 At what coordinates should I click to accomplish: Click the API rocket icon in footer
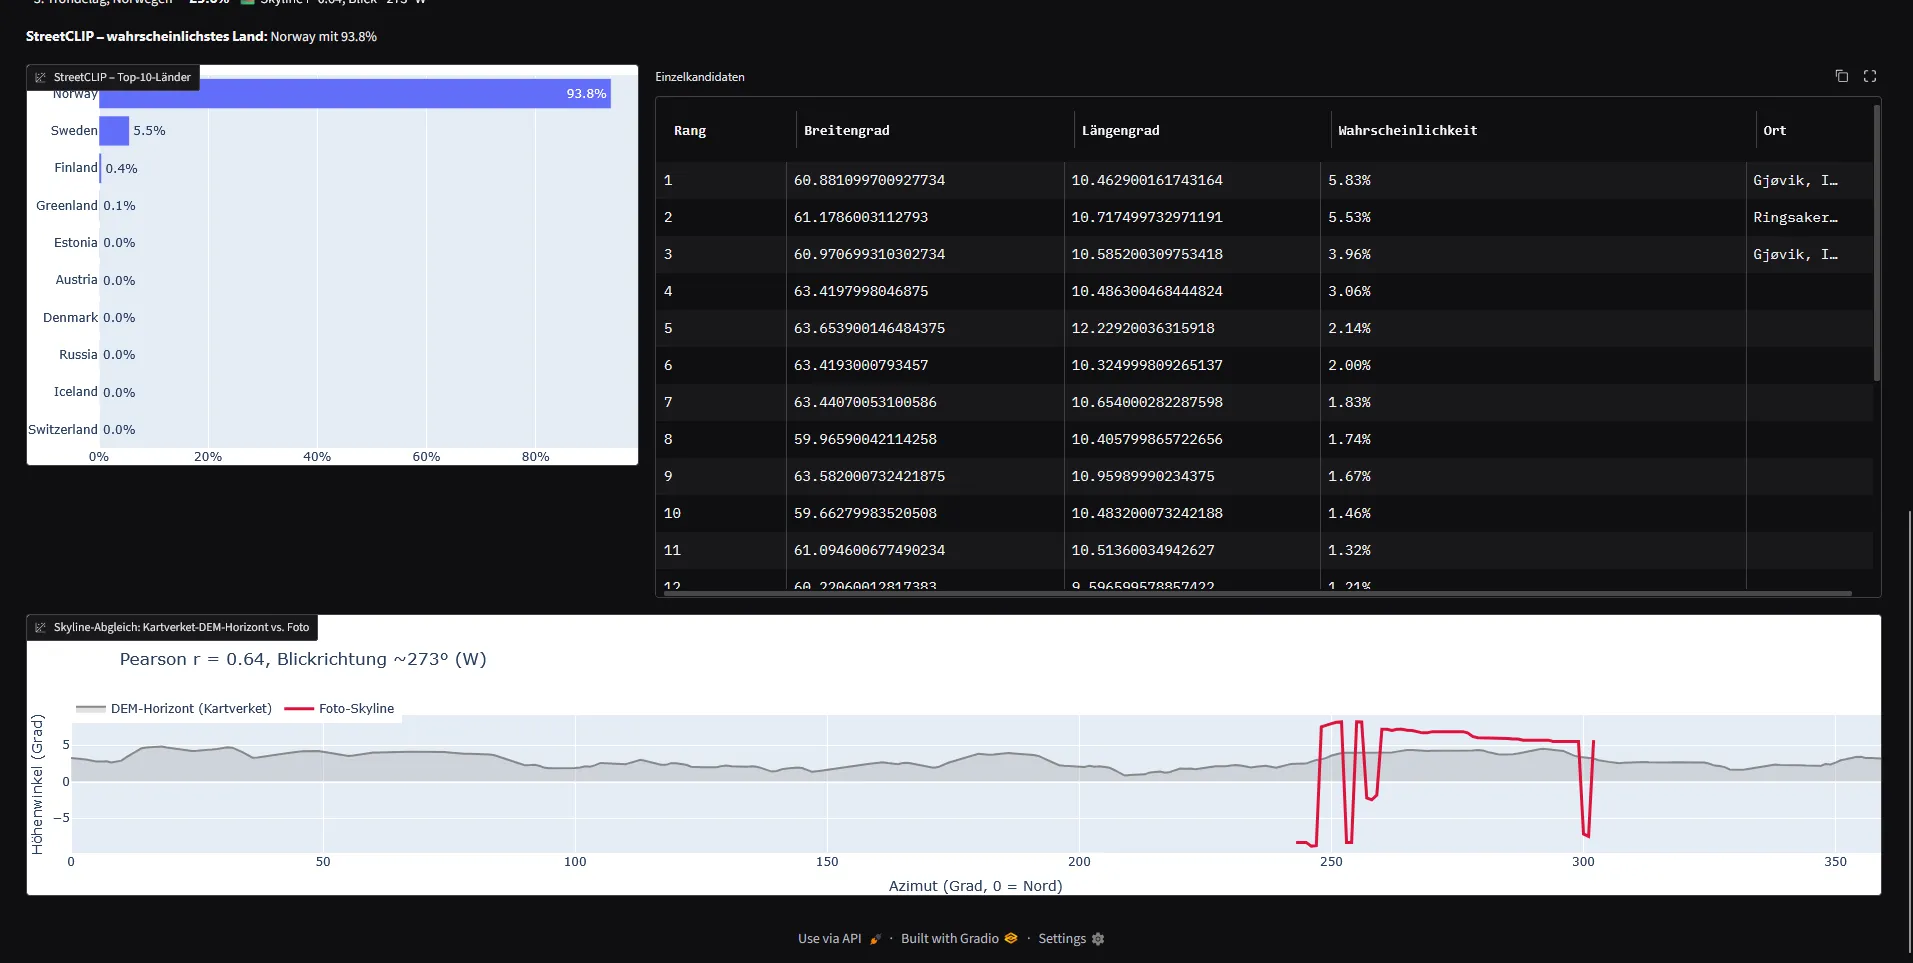(875, 939)
